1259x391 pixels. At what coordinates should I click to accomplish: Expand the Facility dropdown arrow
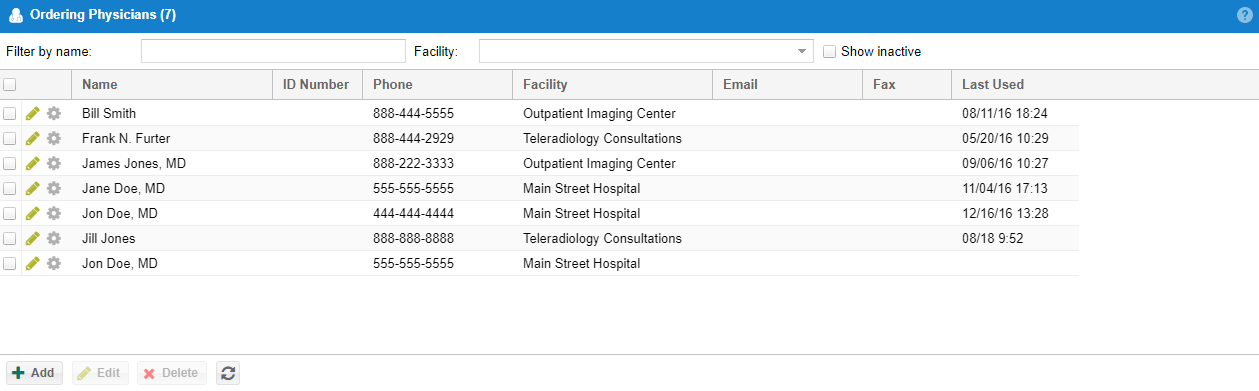[x=802, y=51]
